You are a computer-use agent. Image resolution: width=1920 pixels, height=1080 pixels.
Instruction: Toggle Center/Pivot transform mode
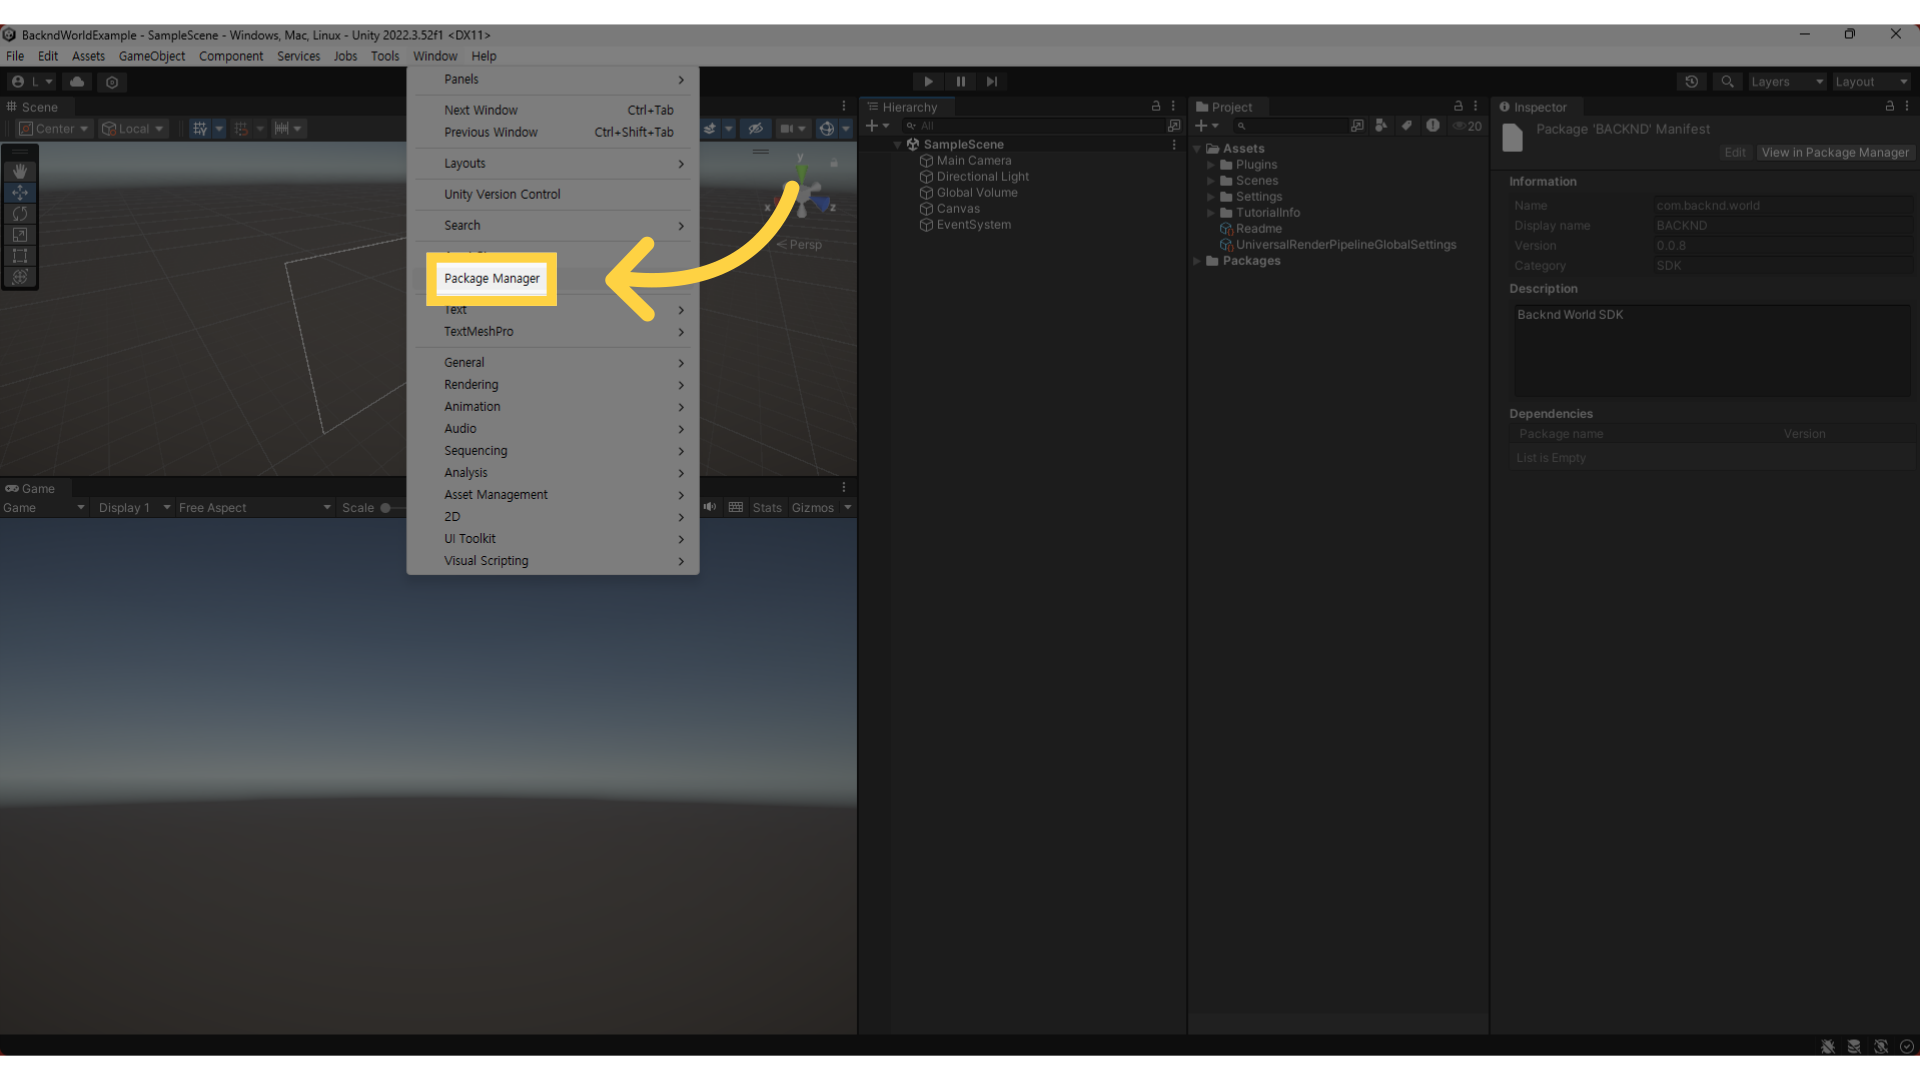(55, 127)
